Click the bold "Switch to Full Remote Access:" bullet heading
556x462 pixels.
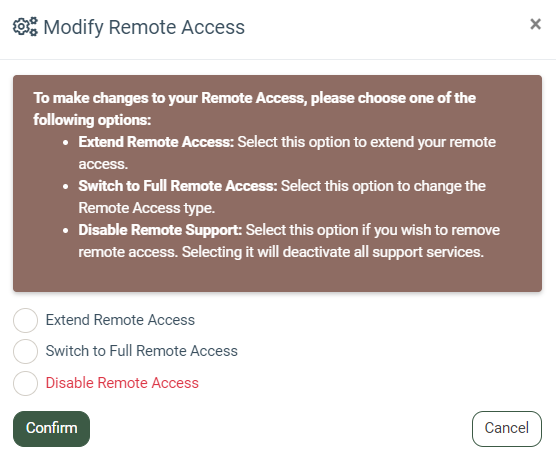click(178, 186)
